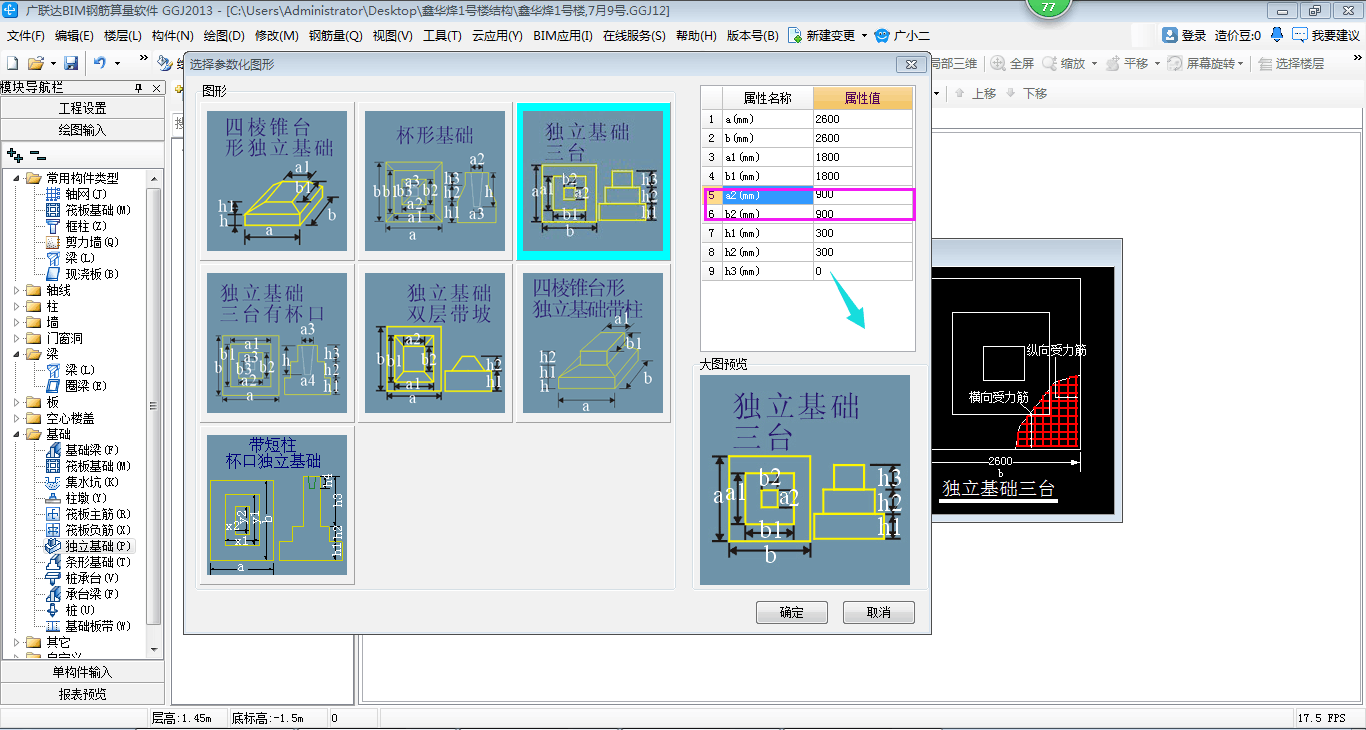
Task: Click the 平移 pan toolbar icon
Action: (1112, 63)
